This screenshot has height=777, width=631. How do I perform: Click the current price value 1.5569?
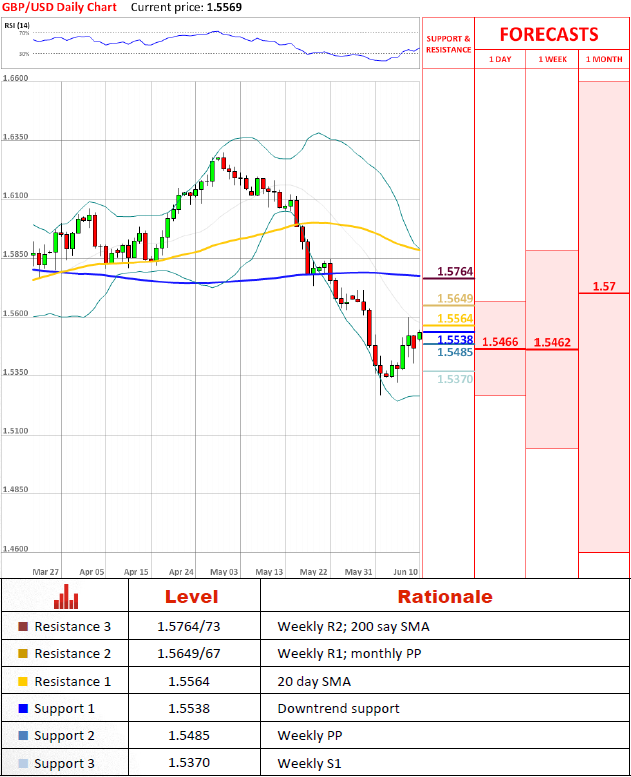[x=225, y=7]
